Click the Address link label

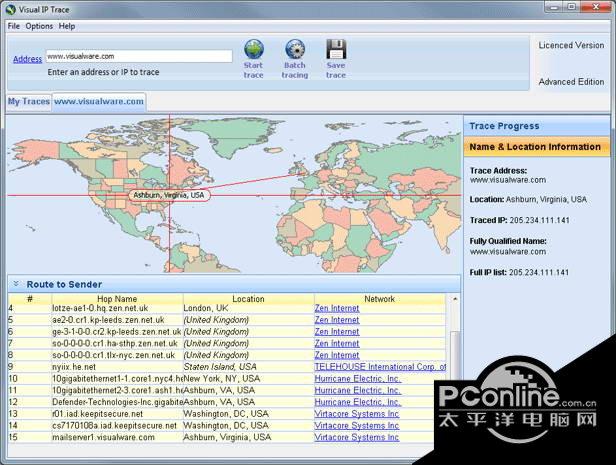click(x=28, y=59)
